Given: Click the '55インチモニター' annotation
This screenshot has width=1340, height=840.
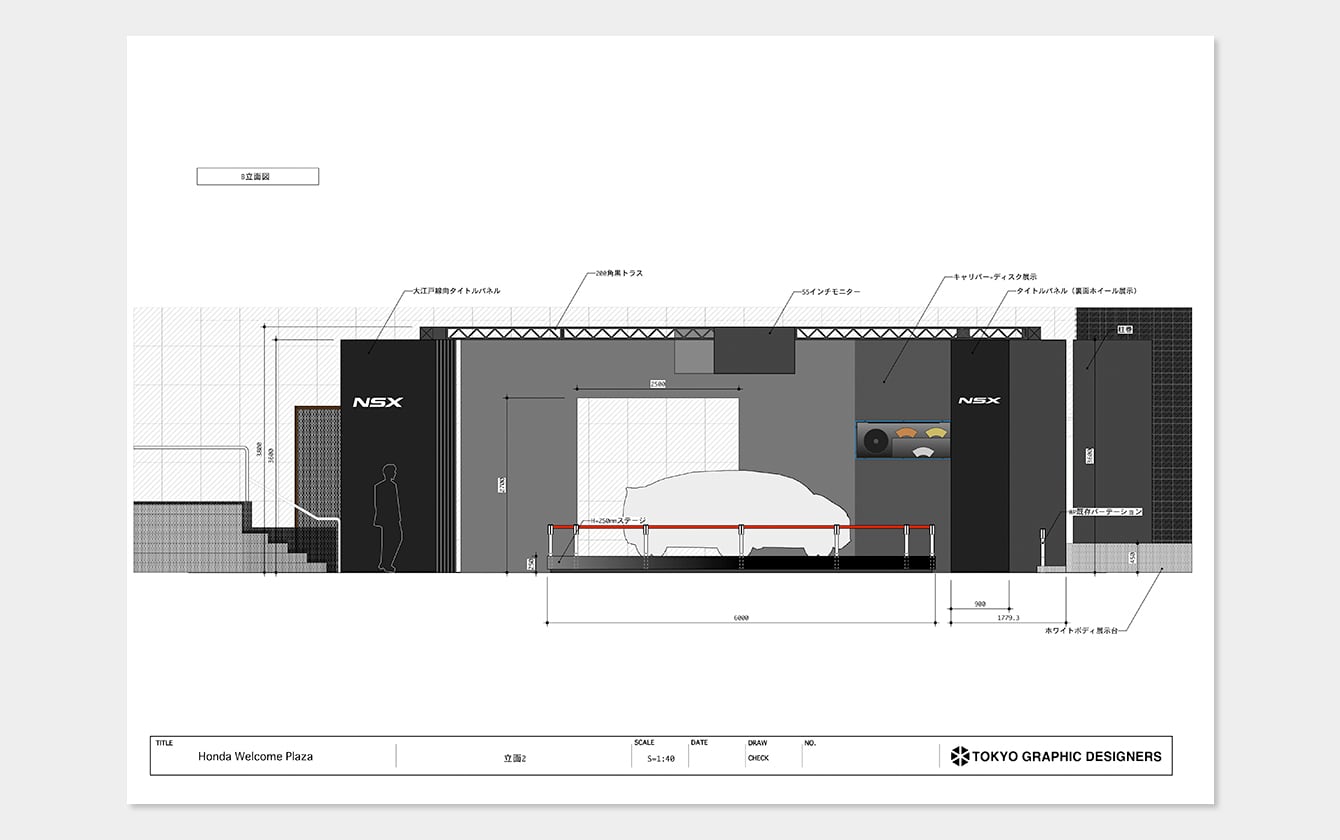Looking at the screenshot, I should pos(832,292).
